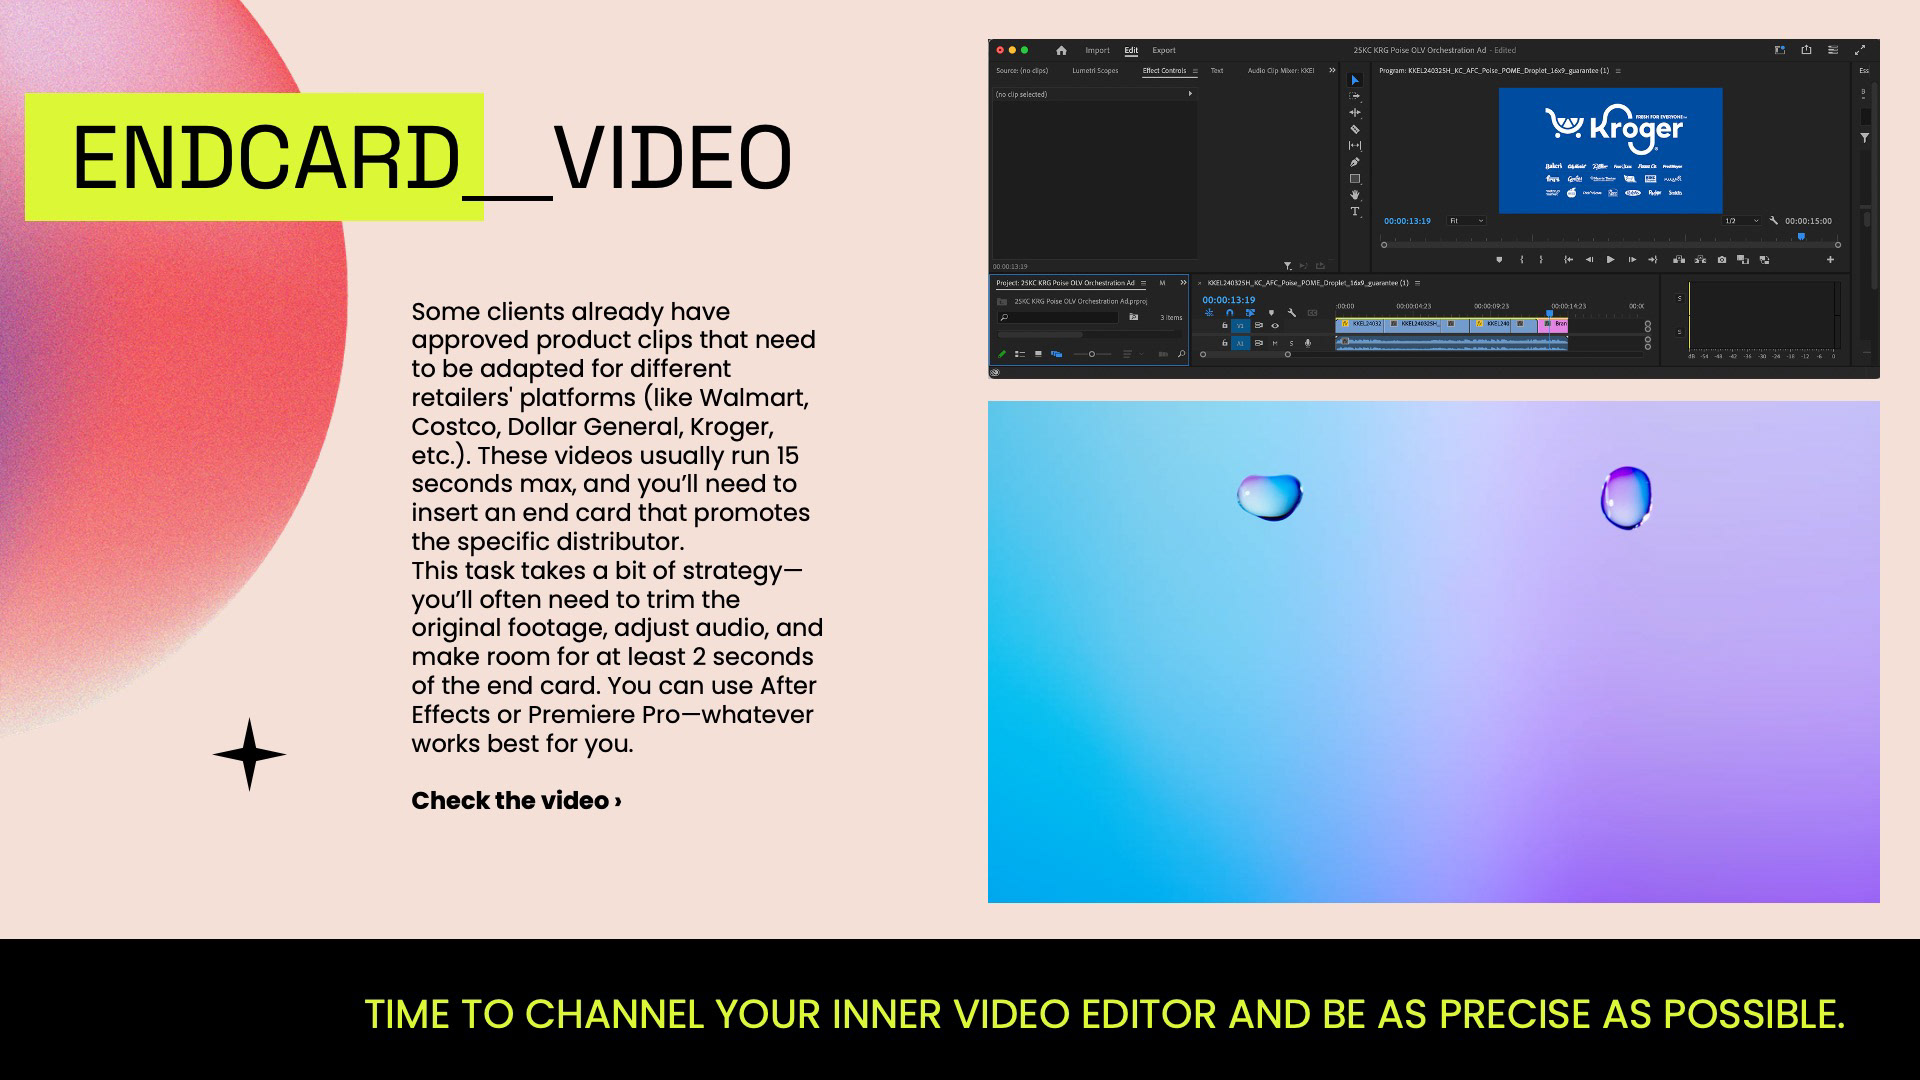The width and height of the screenshot is (1920, 1080).
Task: Toggle Linked Selection in timeline
Action: [1250, 312]
